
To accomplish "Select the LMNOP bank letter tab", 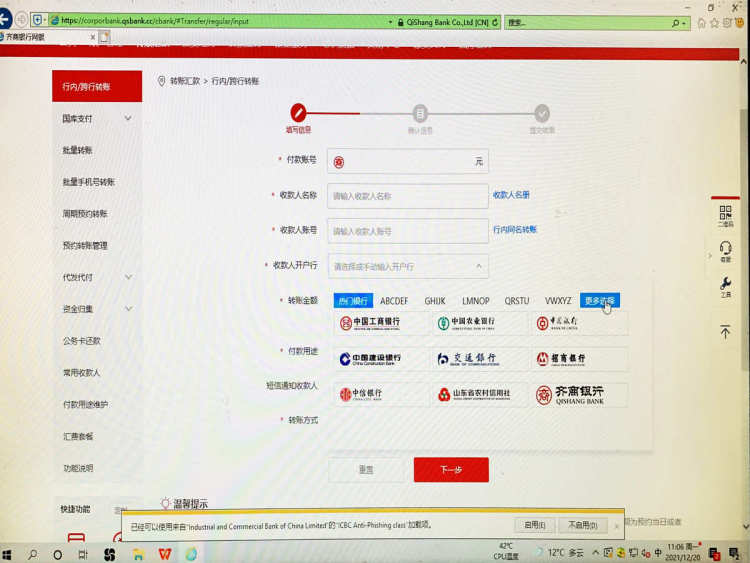I will coord(475,301).
